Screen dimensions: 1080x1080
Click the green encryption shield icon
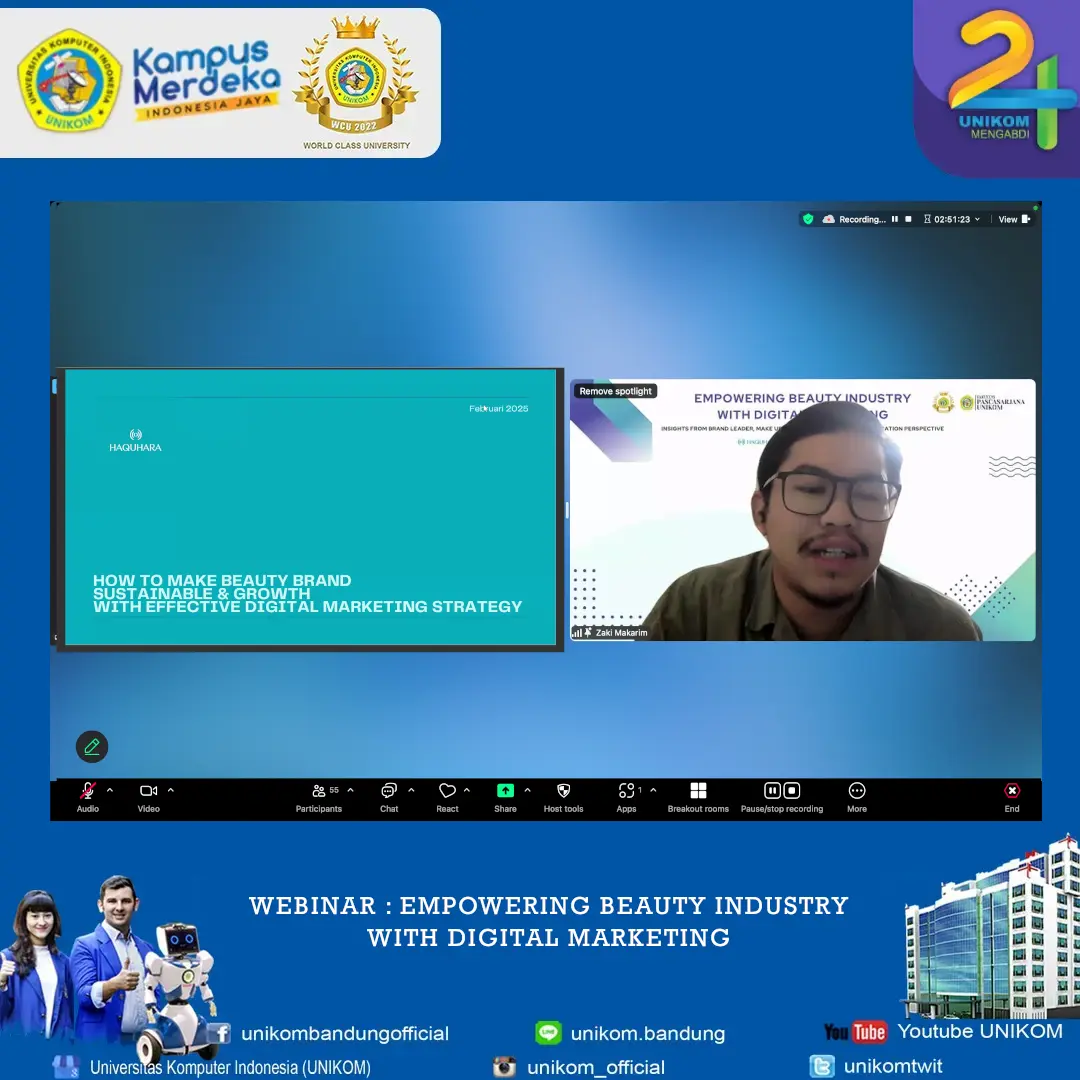(x=808, y=219)
